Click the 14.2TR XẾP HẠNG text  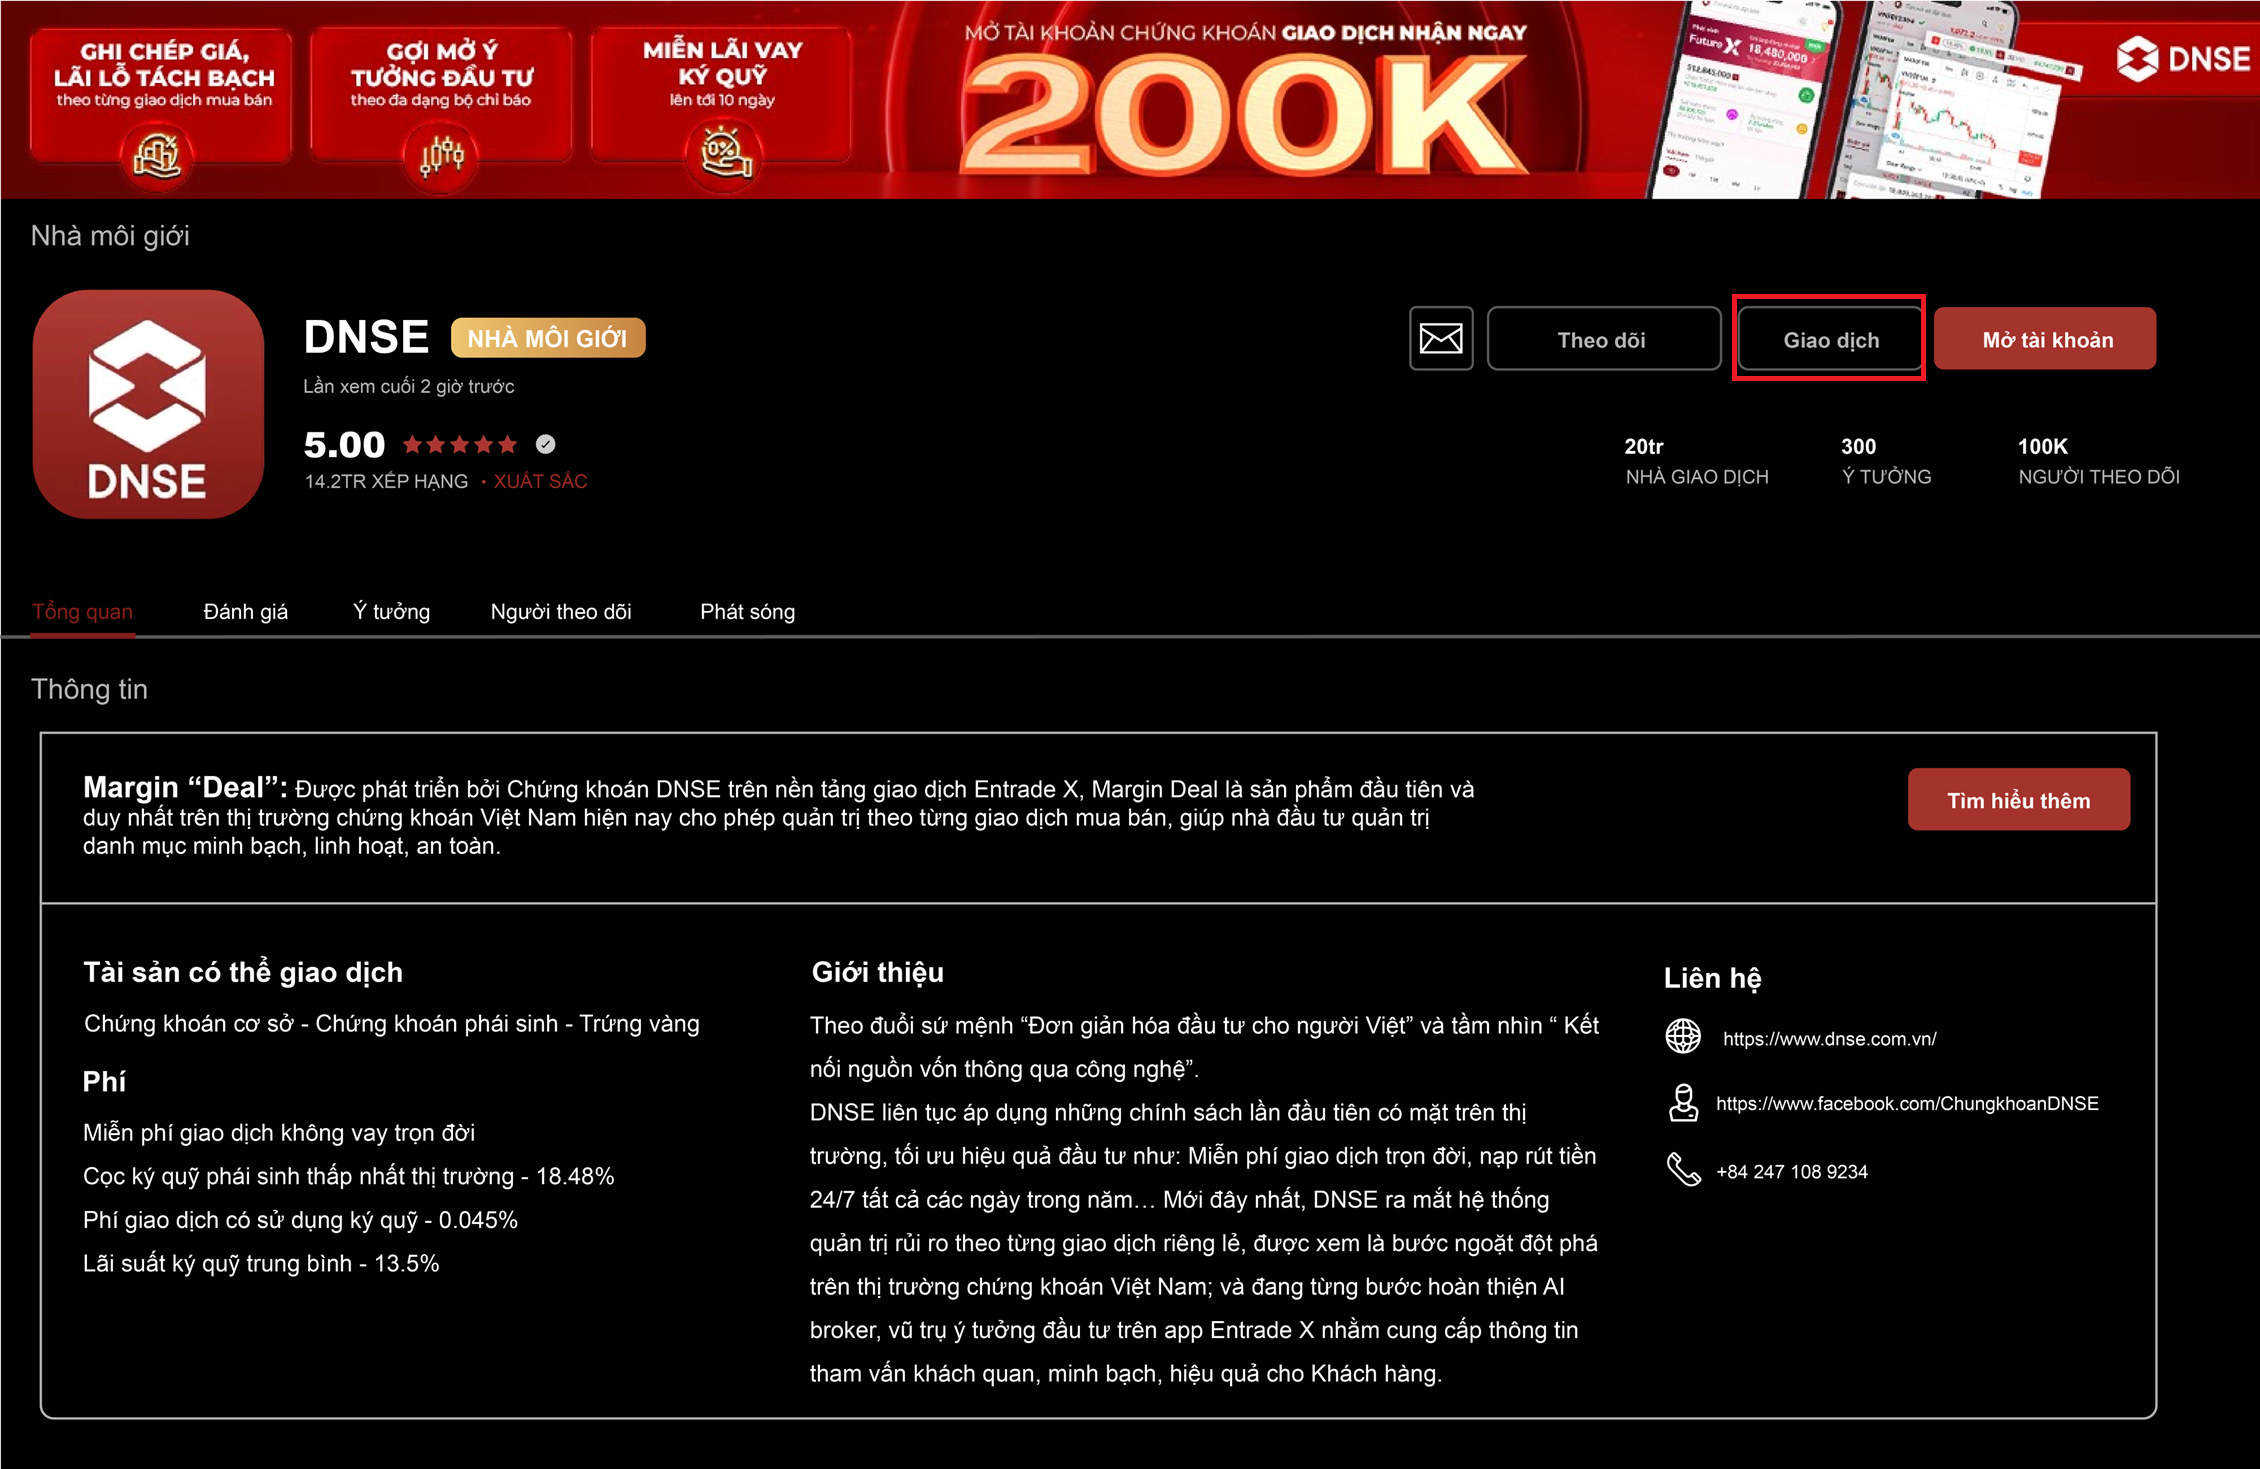point(386,482)
